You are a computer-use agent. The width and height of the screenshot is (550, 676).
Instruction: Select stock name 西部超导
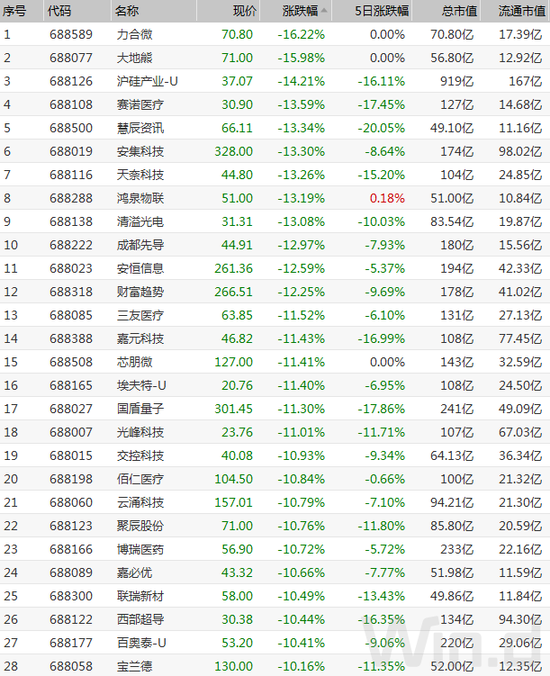140,620
